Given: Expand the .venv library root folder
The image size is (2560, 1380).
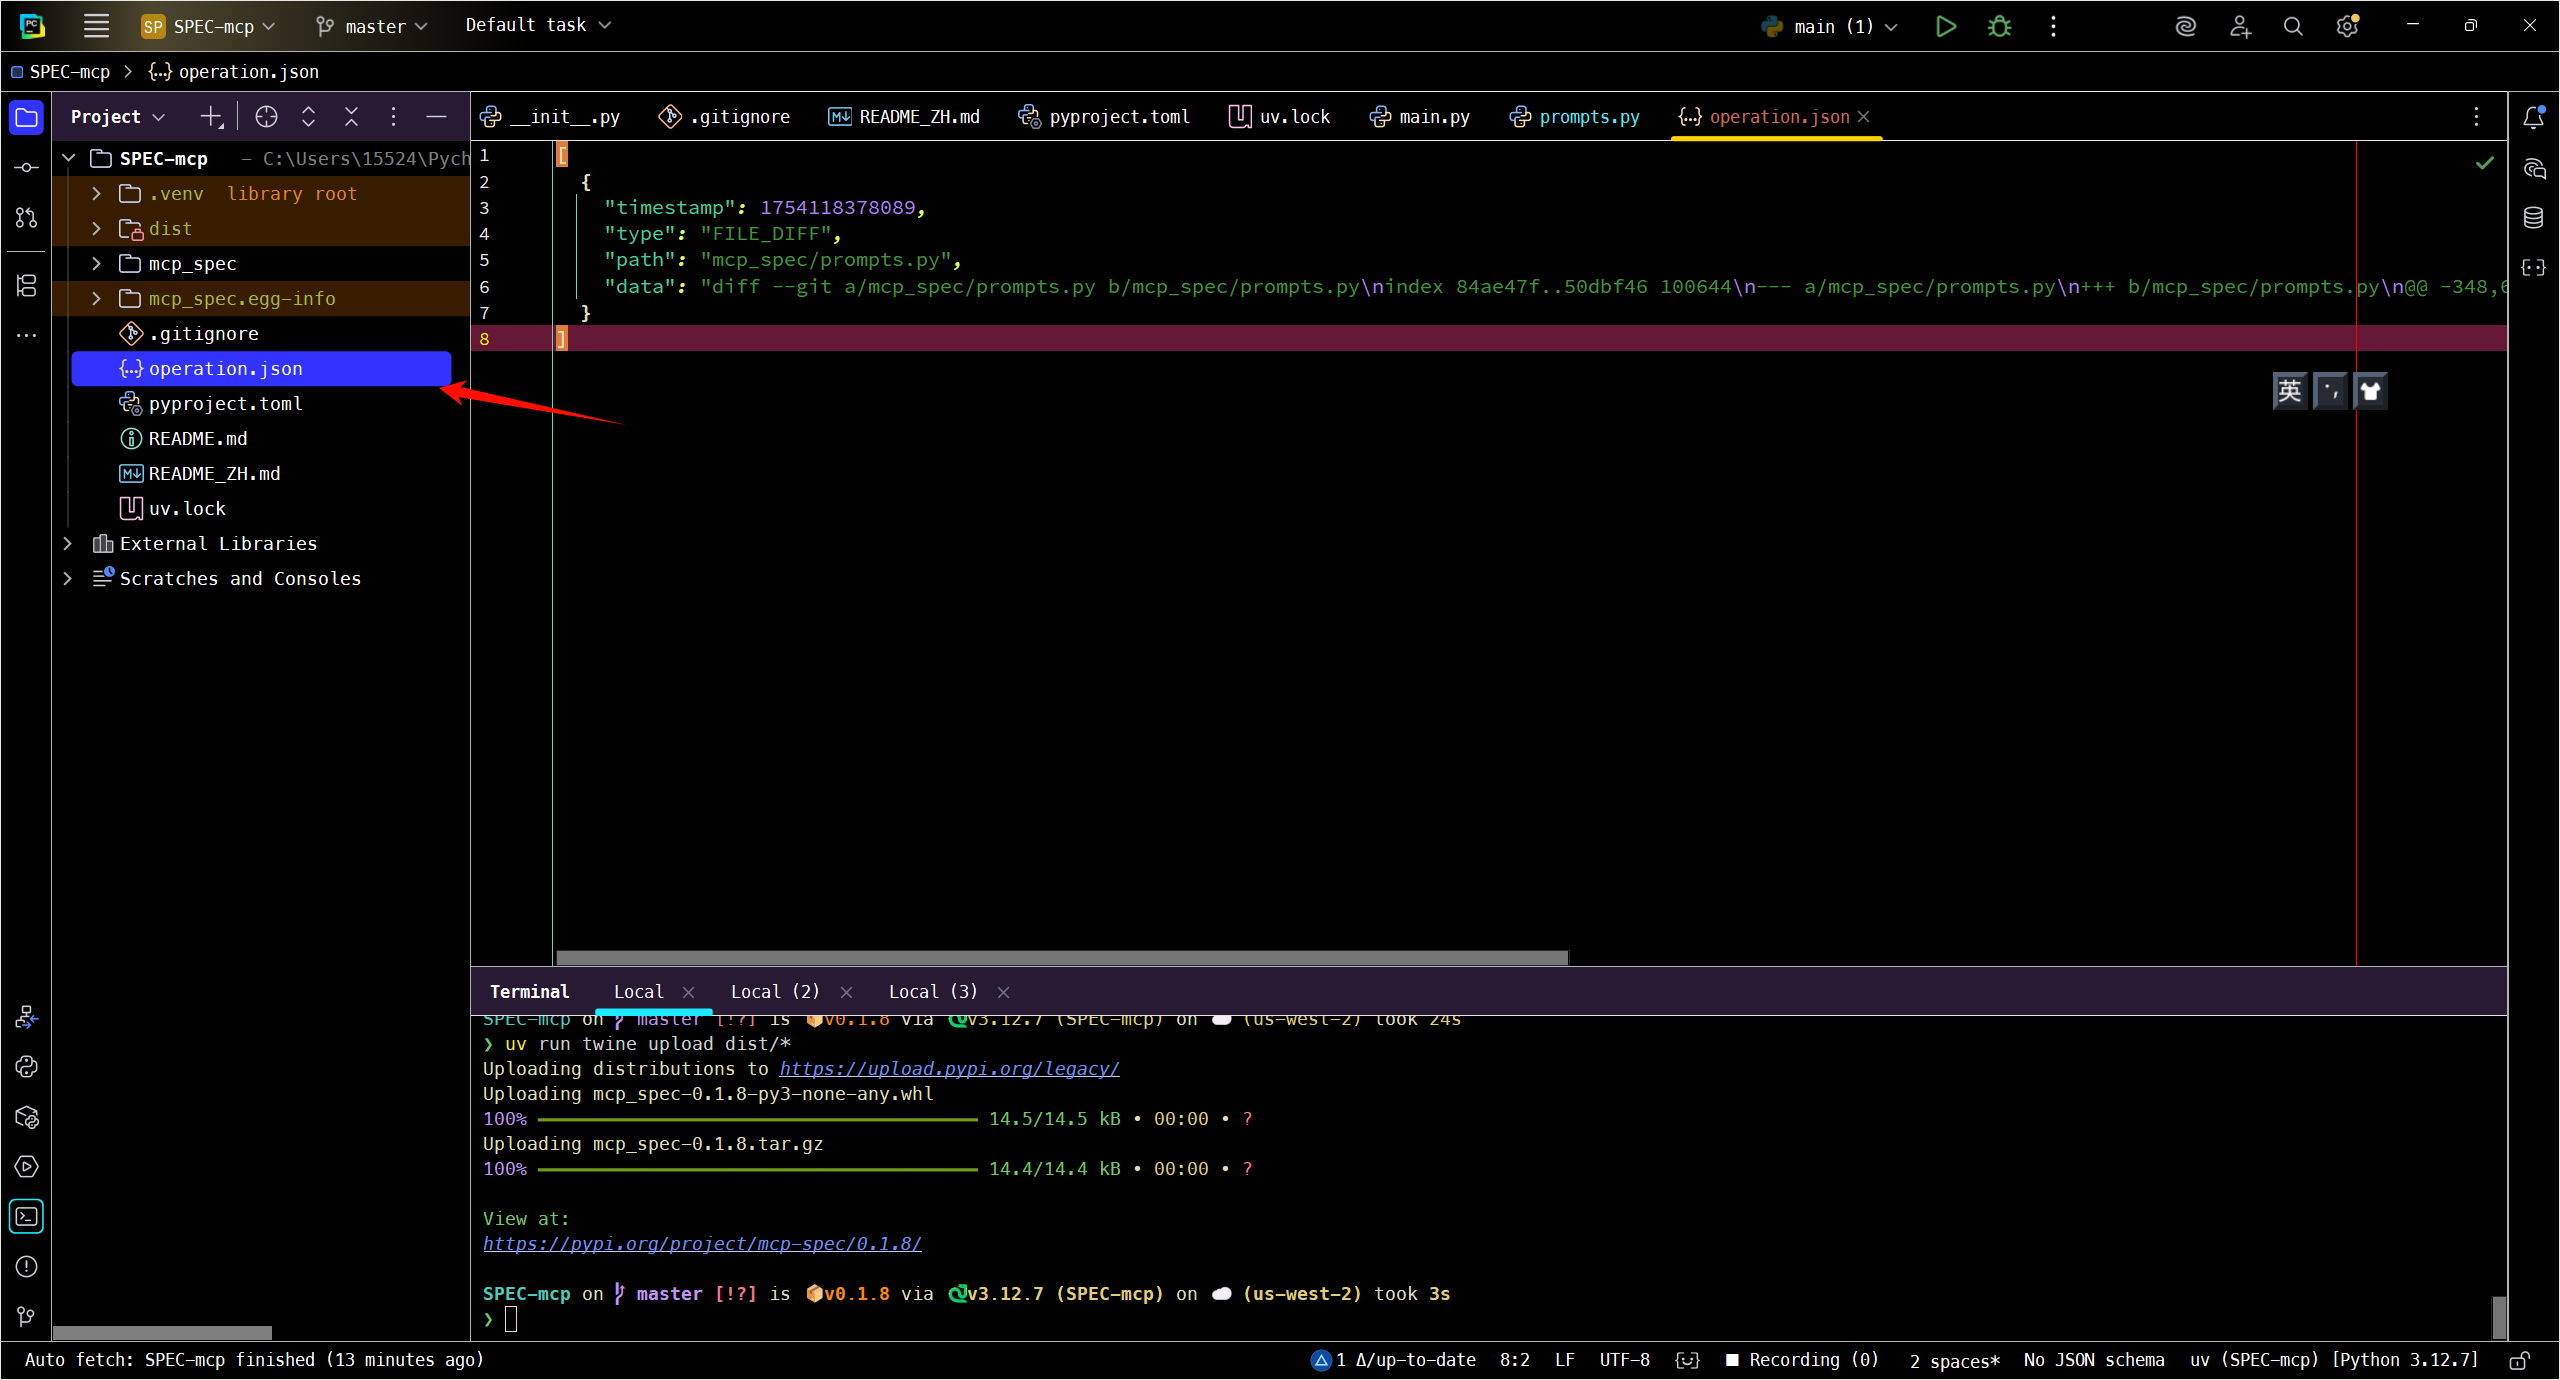Looking at the screenshot, I should point(96,193).
